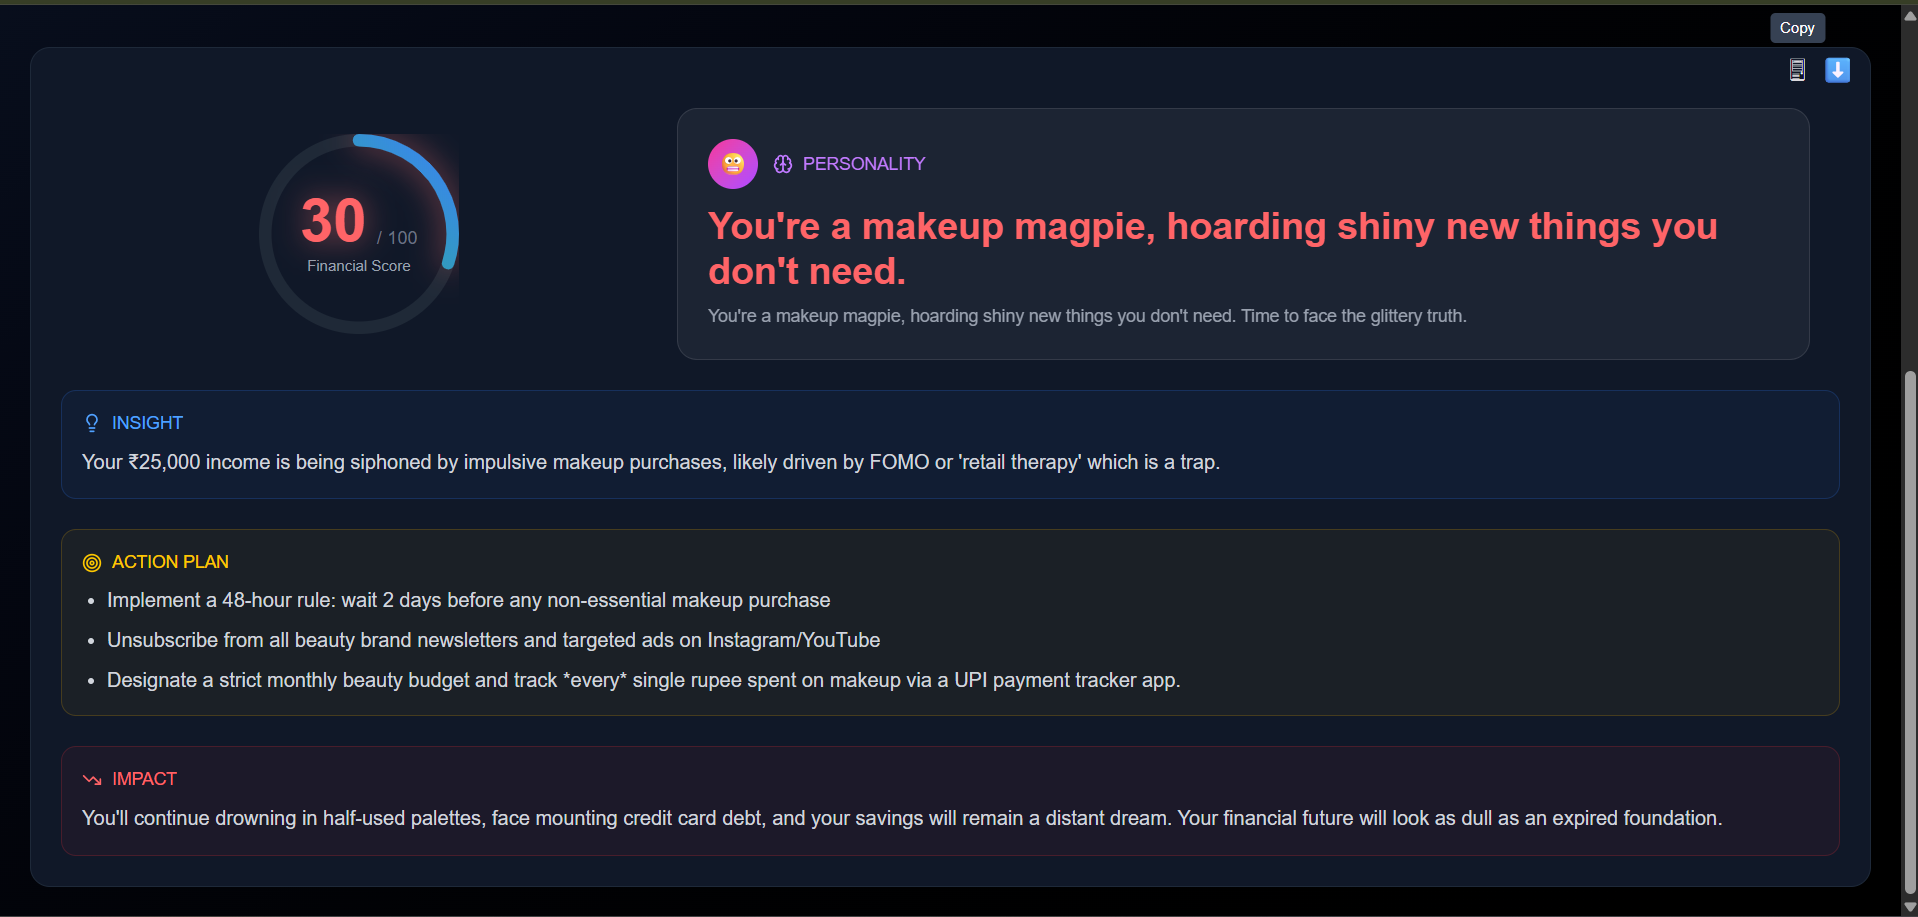The width and height of the screenshot is (1918, 917).
Task: Click the 48-hour rule action item
Action: coord(469,600)
